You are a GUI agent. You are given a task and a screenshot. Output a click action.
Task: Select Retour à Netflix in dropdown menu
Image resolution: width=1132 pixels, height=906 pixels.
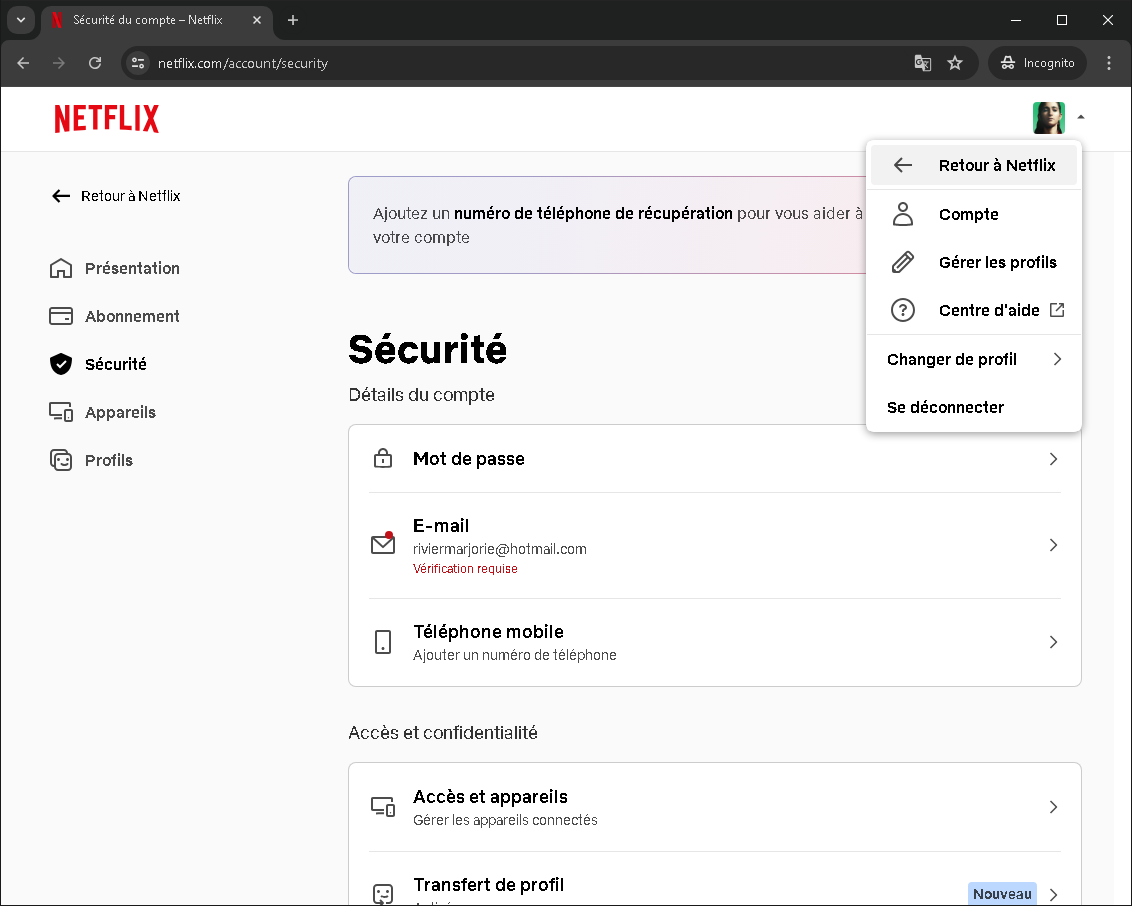(x=974, y=165)
